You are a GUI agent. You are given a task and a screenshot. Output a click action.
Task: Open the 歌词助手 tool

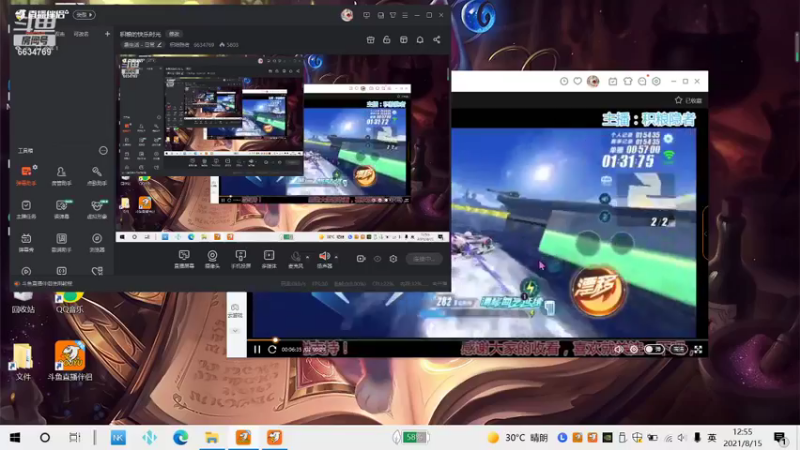coord(61,242)
